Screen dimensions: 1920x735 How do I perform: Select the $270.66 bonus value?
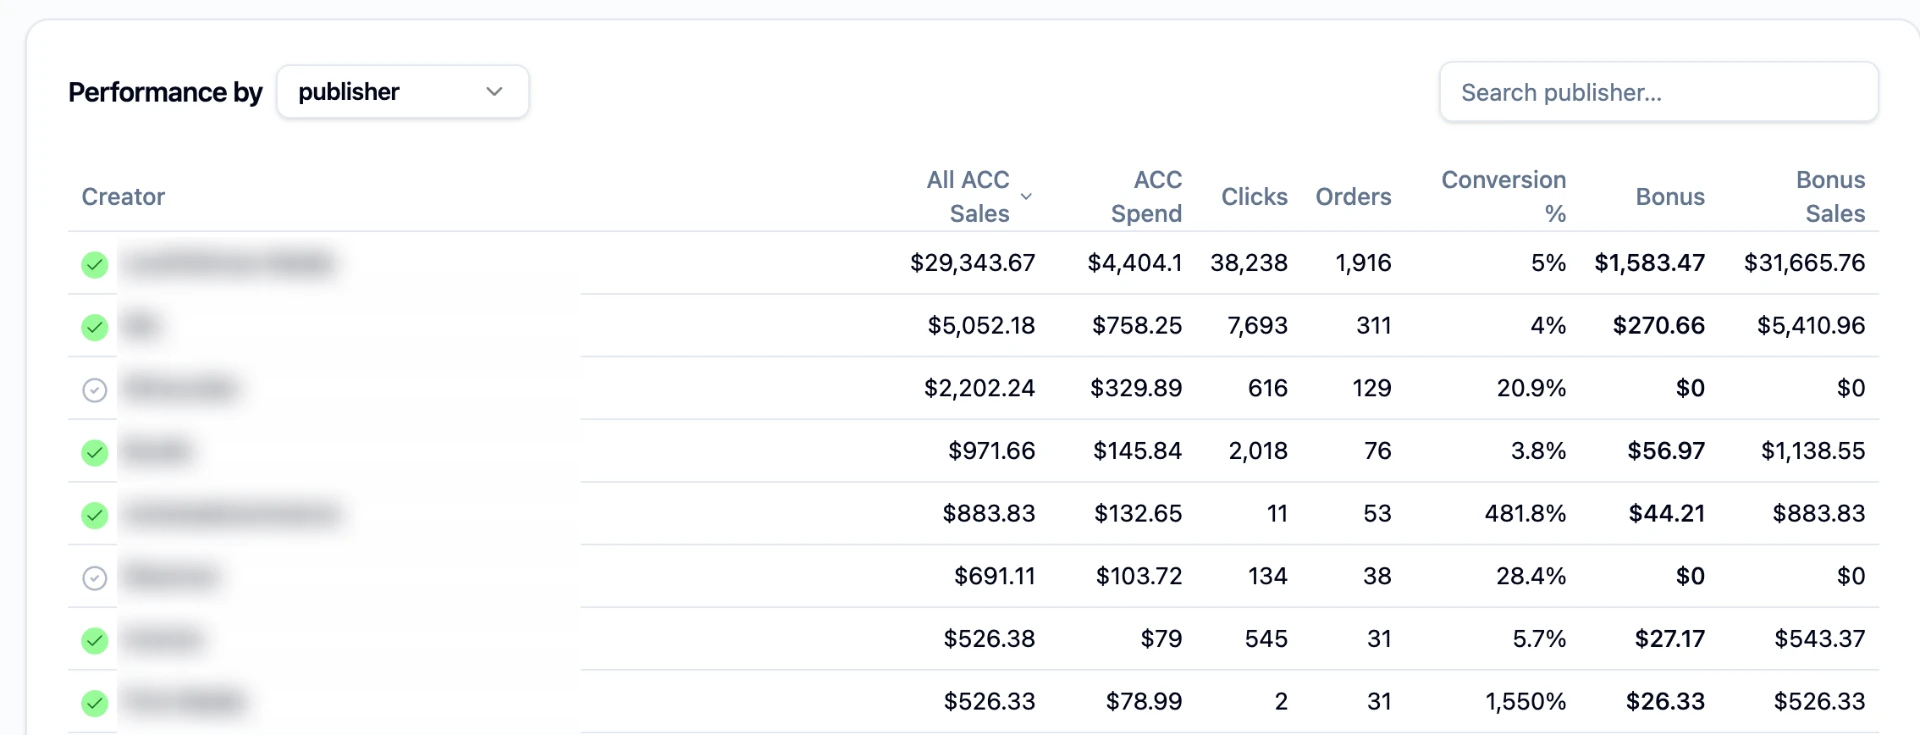click(1659, 326)
